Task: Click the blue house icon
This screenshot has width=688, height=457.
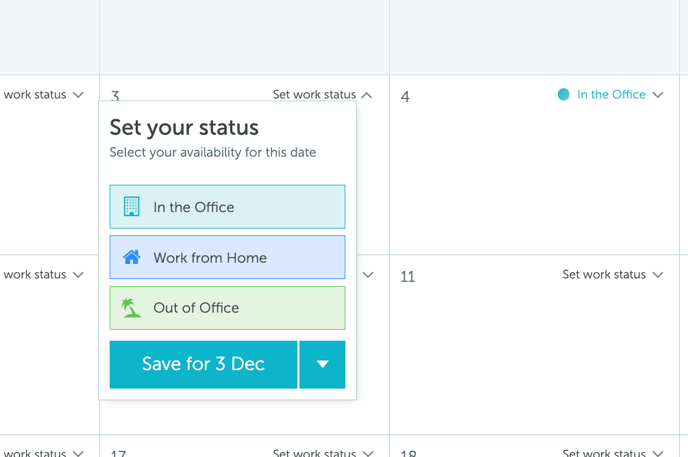Action: coord(131,257)
